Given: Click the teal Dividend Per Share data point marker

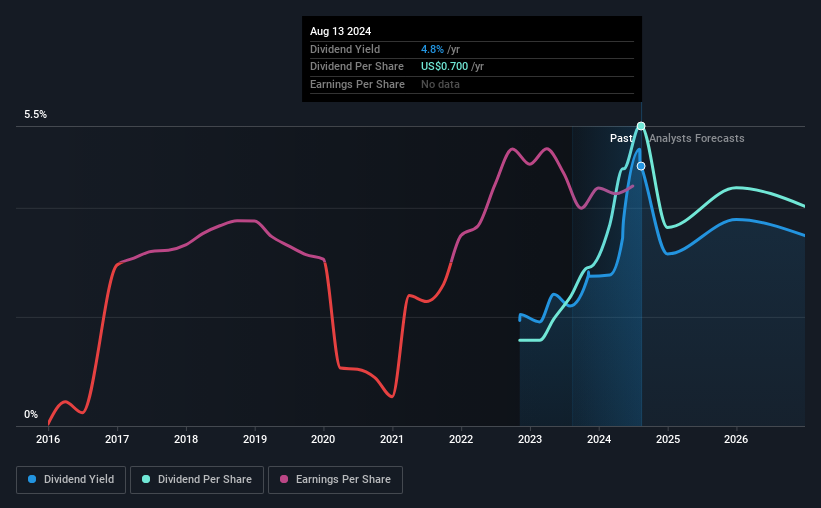Looking at the screenshot, I should click(641, 126).
